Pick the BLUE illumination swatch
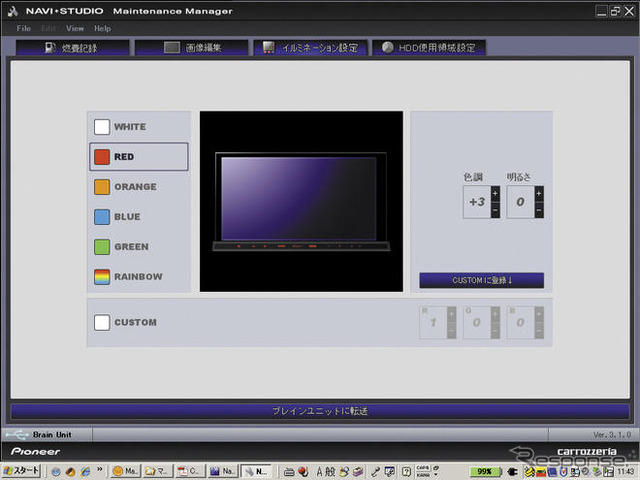640x480 pixels. (102, 217)
